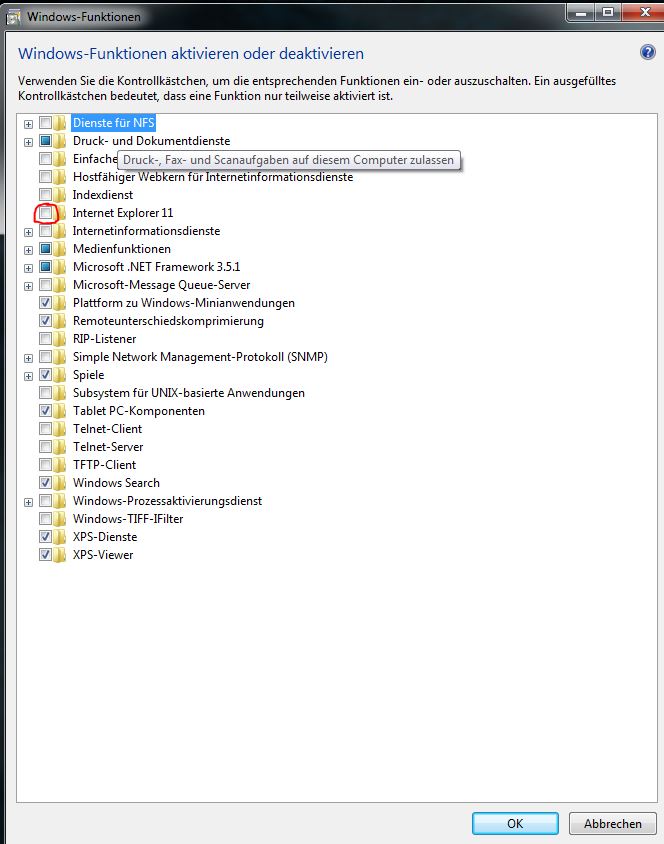The image size is (664, 844).
Task: Check the Telnet-Server checkbox
Action: point(46,447)
